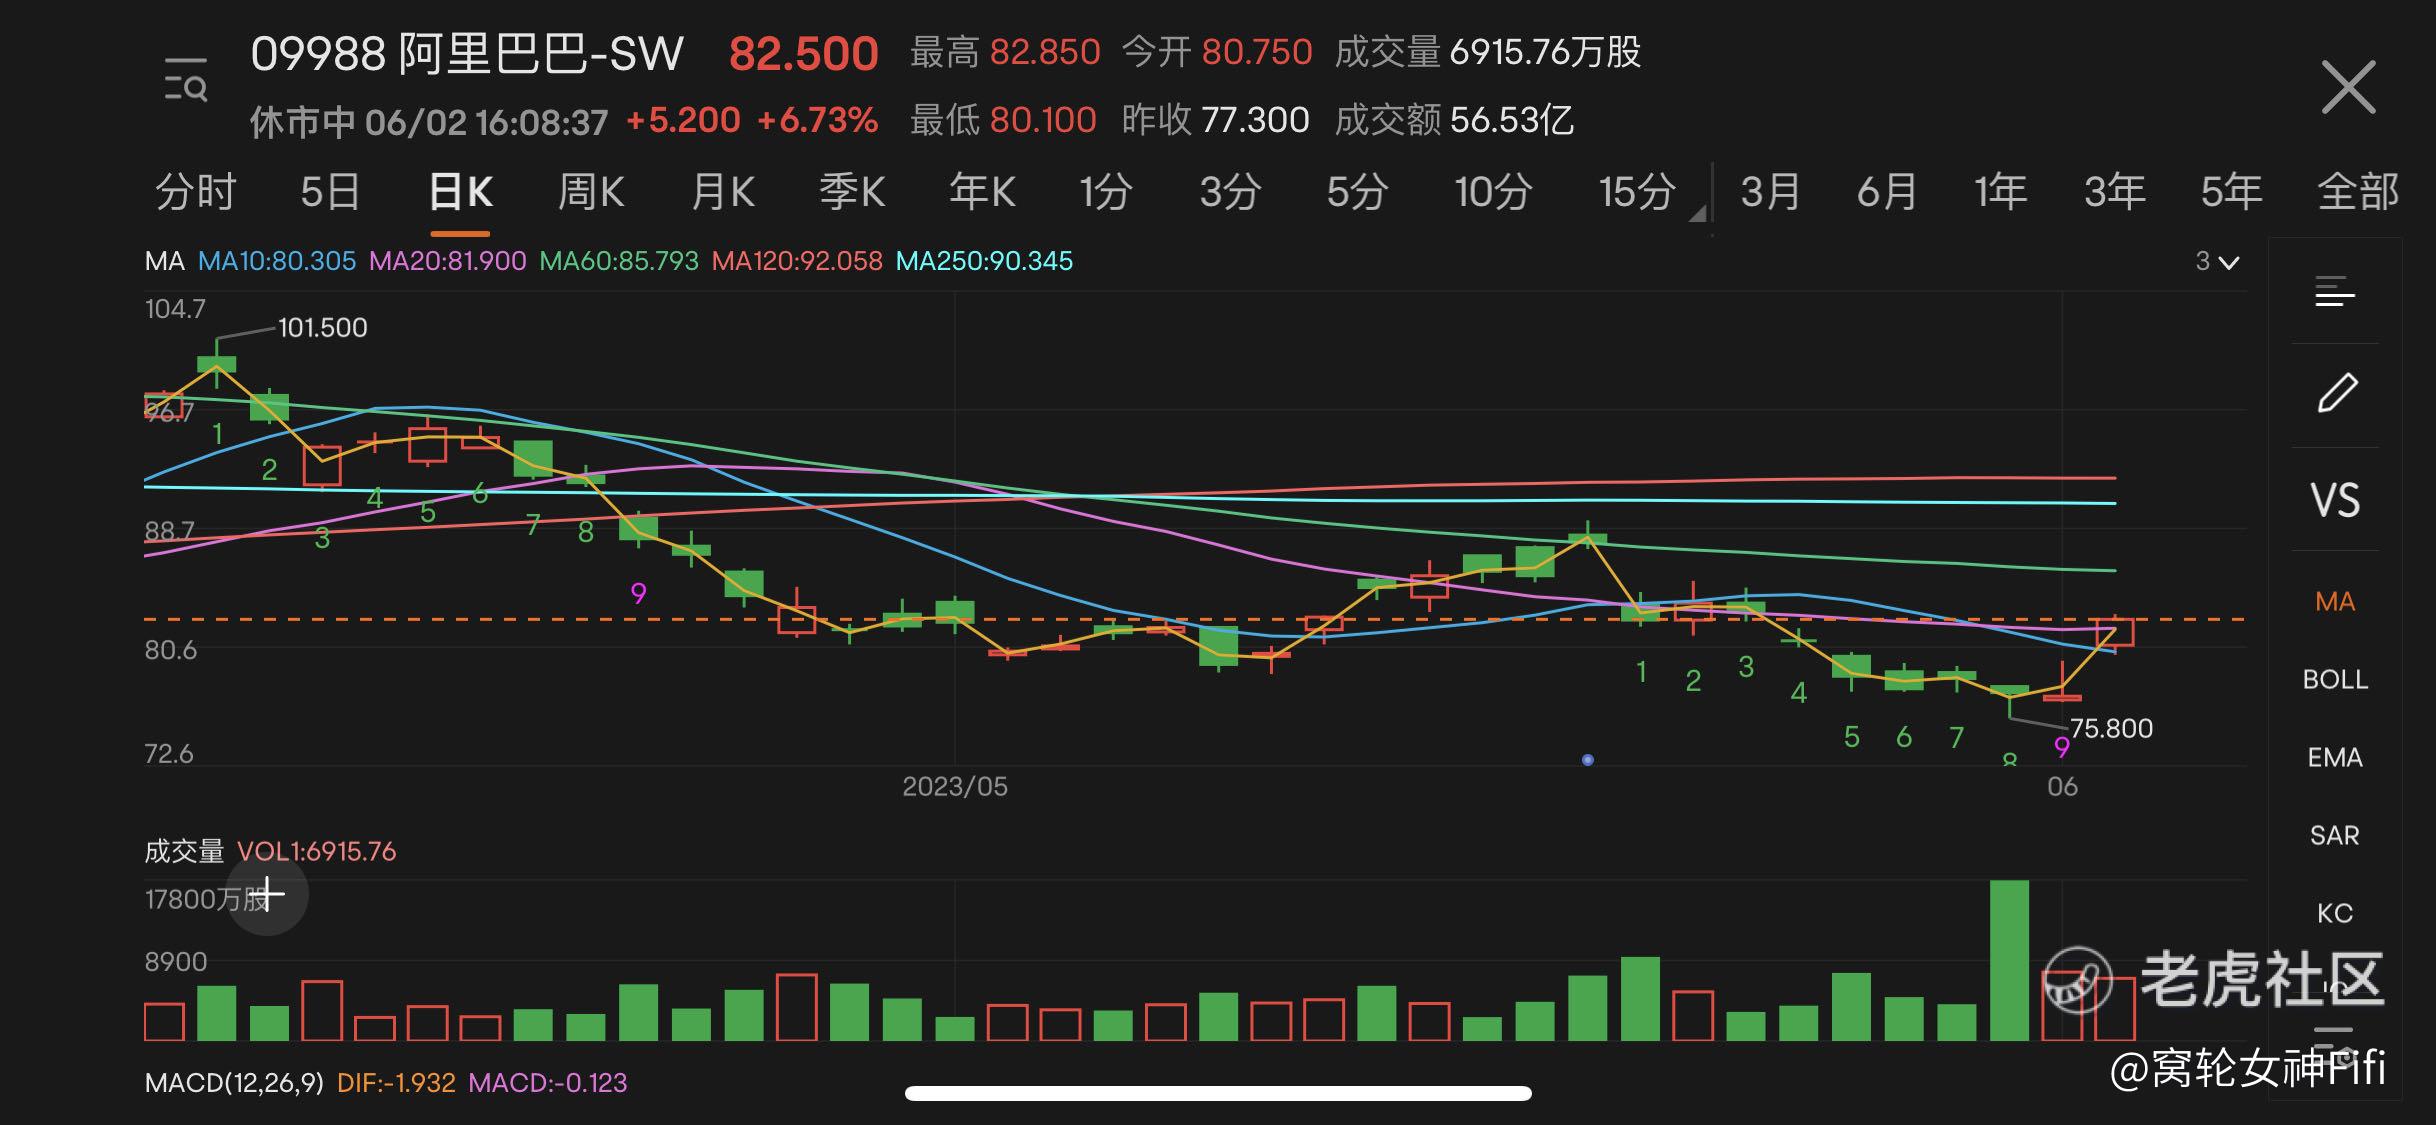Toggle the MA indicator overlay

click(2335, 602)
